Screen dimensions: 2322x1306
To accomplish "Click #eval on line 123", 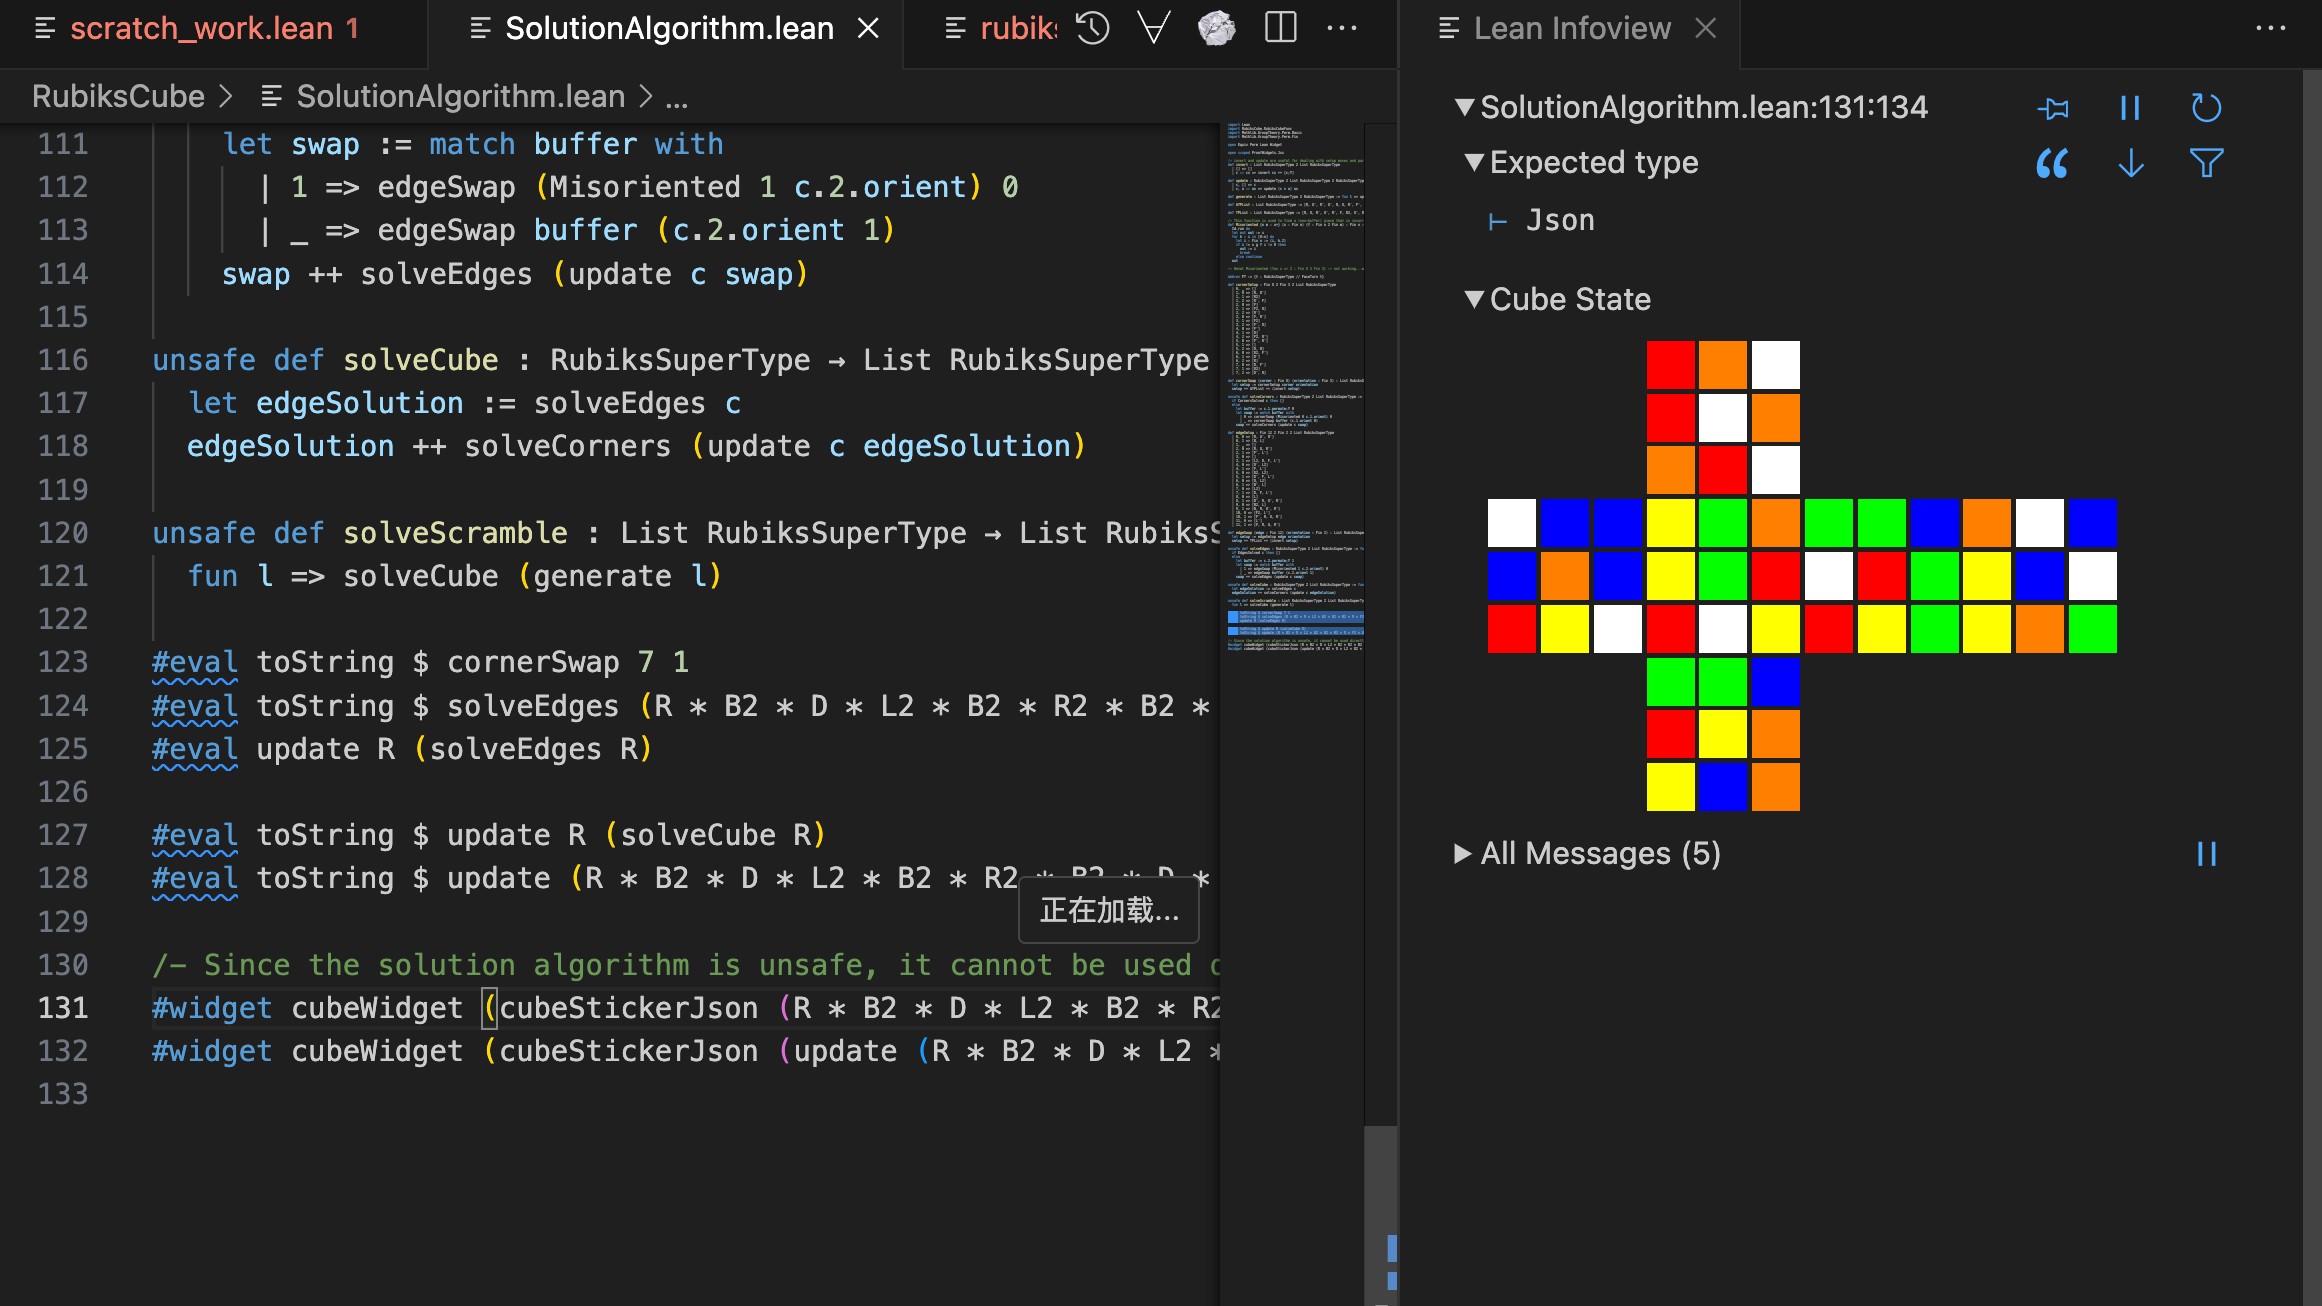I will [195, 662].
